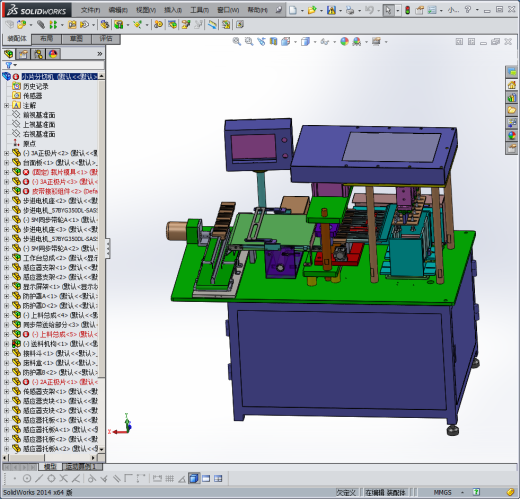
Task: Select 历史记录 history item in tree
Action: (x=36, y=86)
